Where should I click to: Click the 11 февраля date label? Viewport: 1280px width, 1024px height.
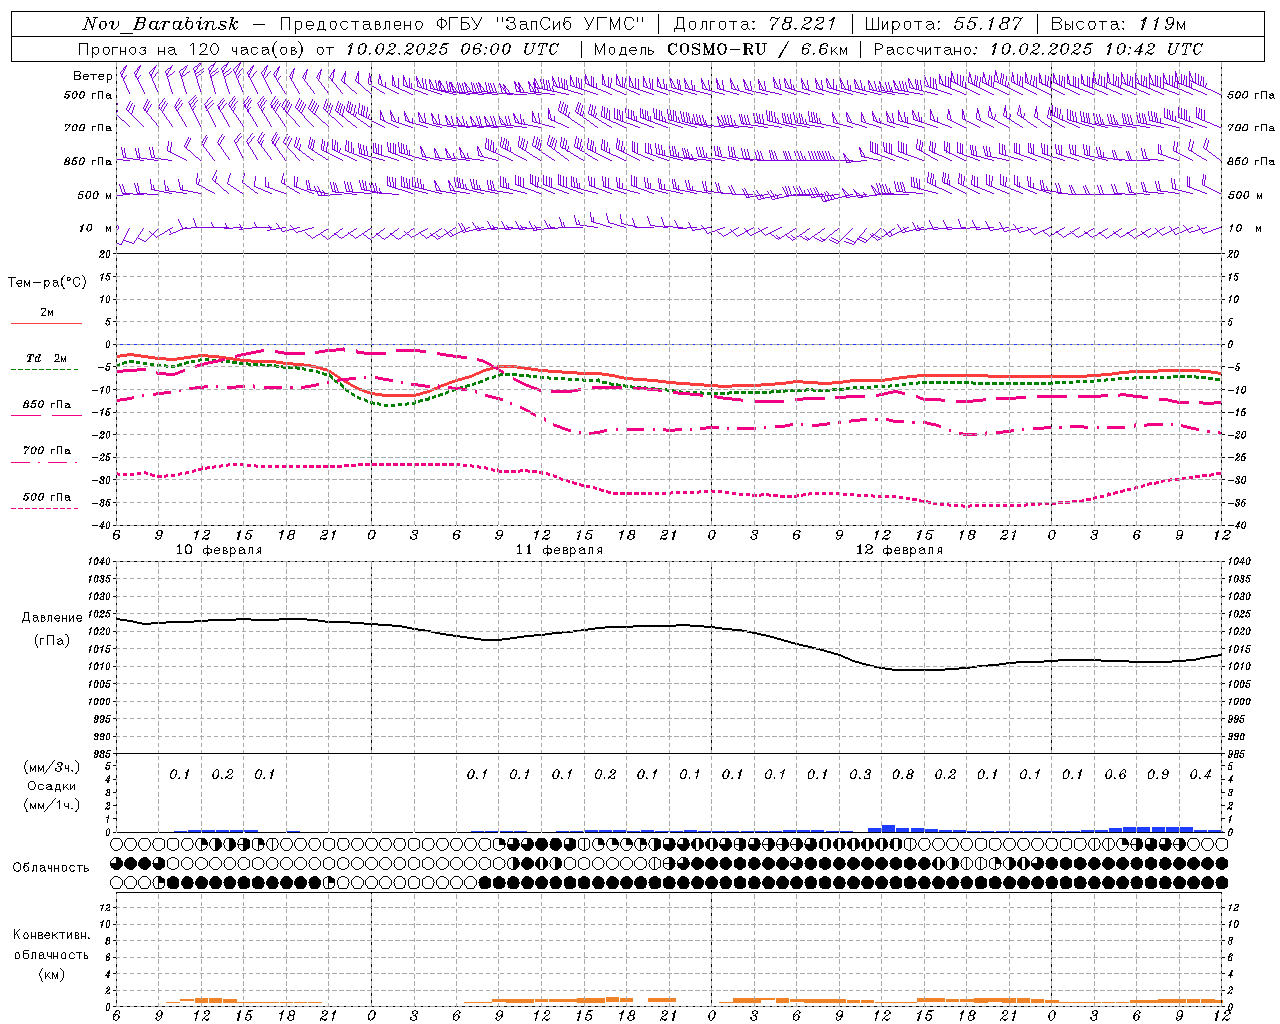tap(559, 550)
